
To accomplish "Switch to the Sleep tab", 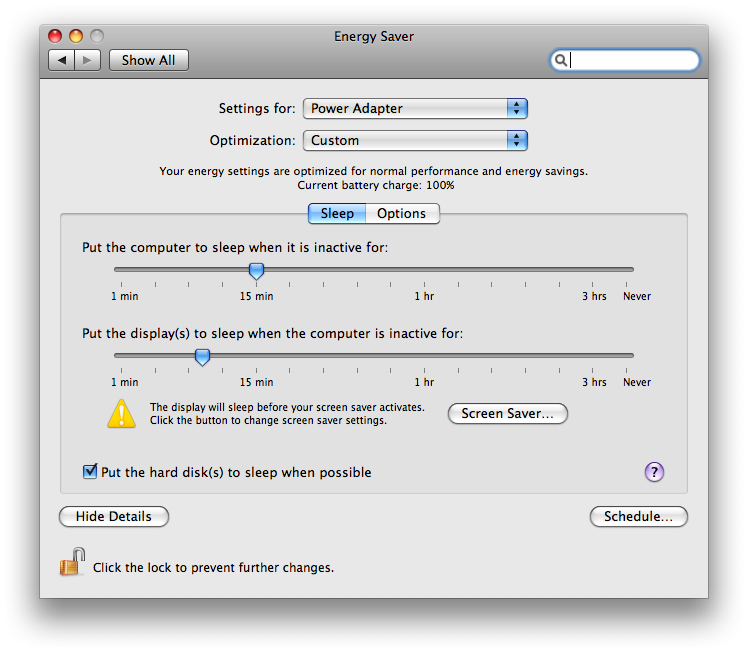I will (x=337, y=213).
